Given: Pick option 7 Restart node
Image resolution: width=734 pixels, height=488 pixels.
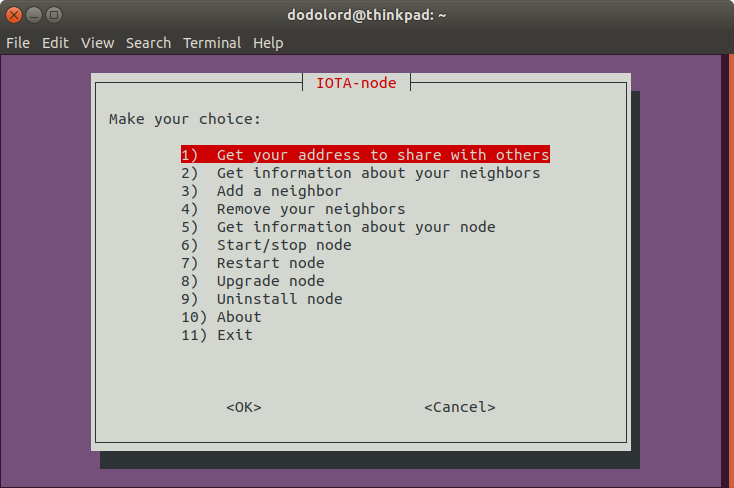Looking at the screenshot, I should [252, 263].
